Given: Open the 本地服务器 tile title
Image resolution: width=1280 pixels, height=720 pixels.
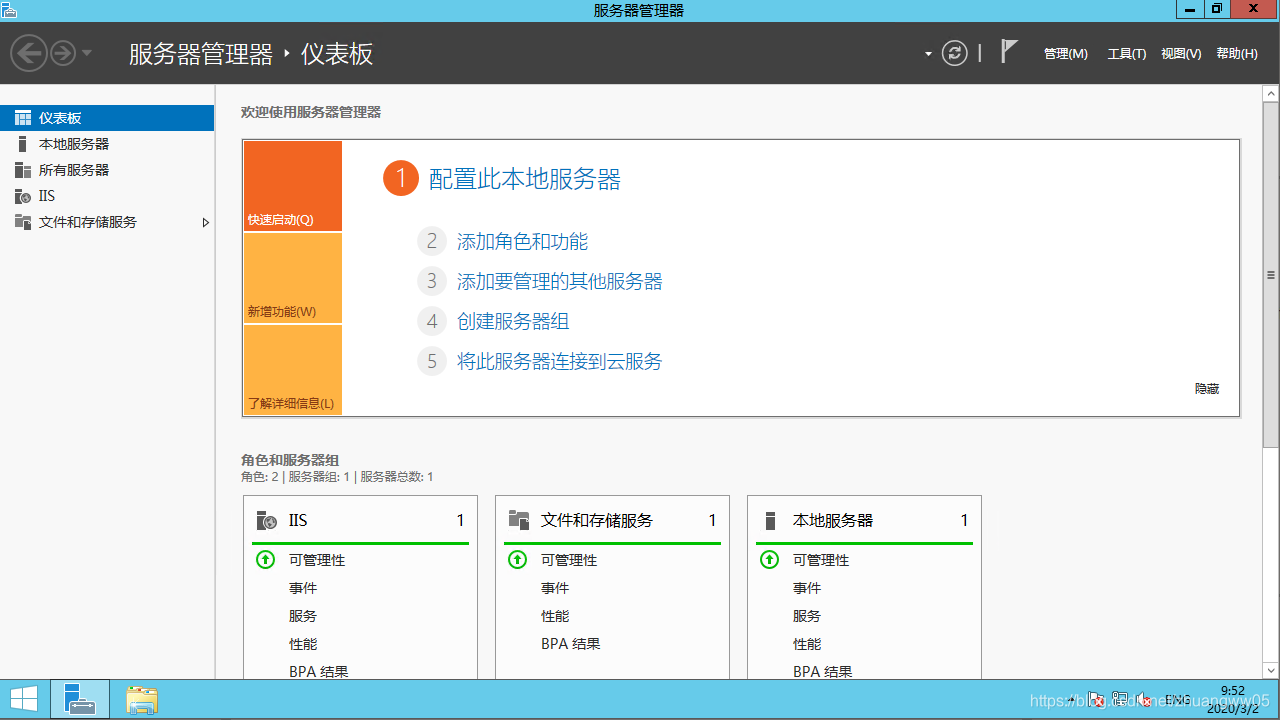Looking at the screenshot, I should click(833, 520).
